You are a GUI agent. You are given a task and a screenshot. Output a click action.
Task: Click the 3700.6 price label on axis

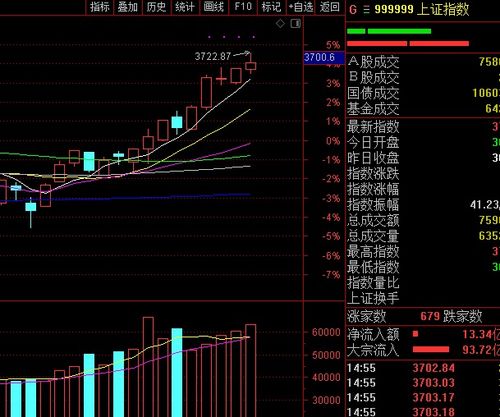pyautogui.click(x=324, y=58)
